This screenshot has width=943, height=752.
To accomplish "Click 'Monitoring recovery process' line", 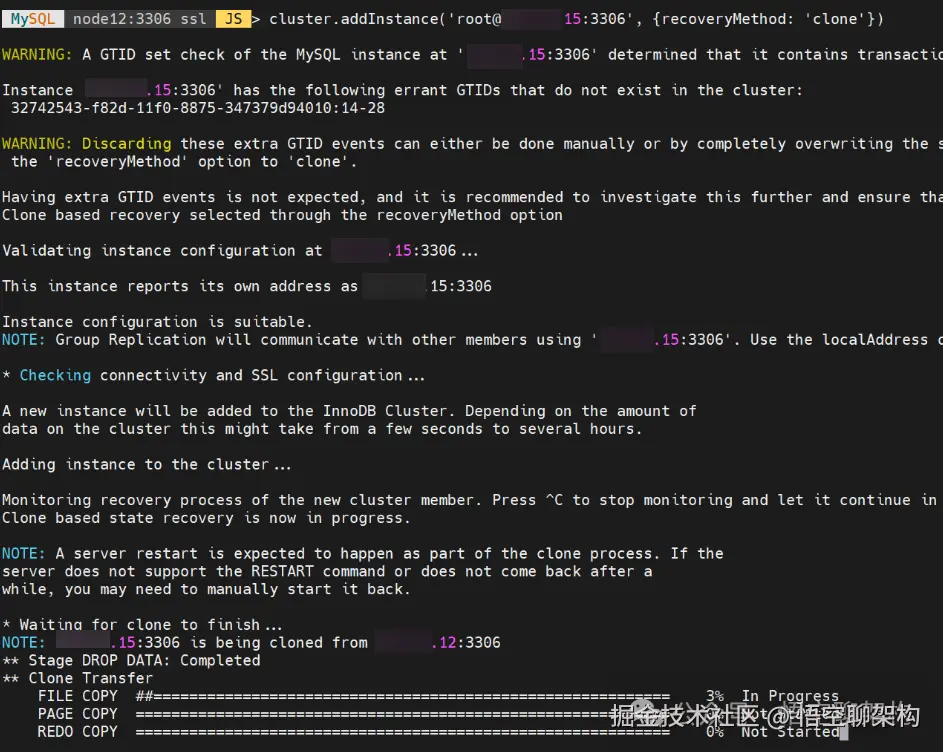I will (x=472, y=500).
